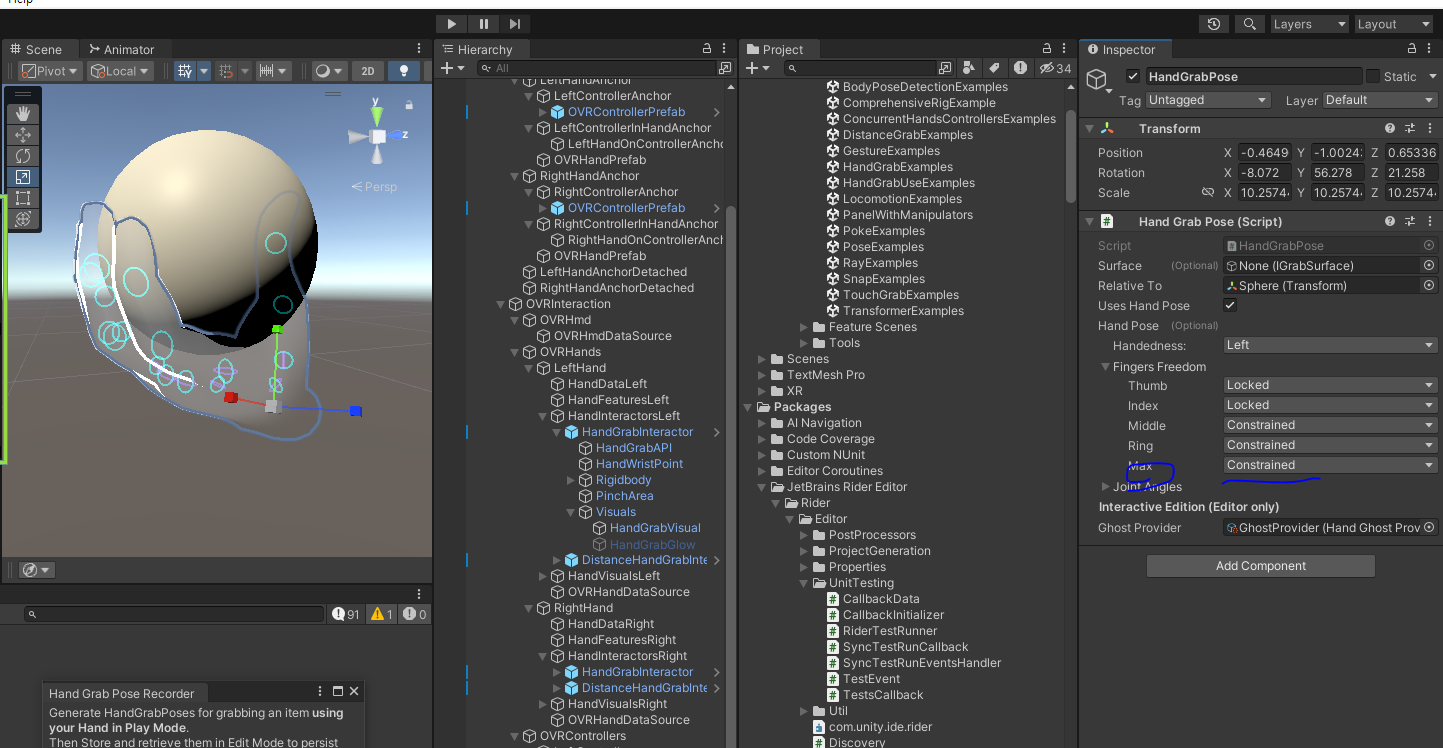1443x748 pixels.
Task: Select the Inspector tab
Action: [1121, 49]
